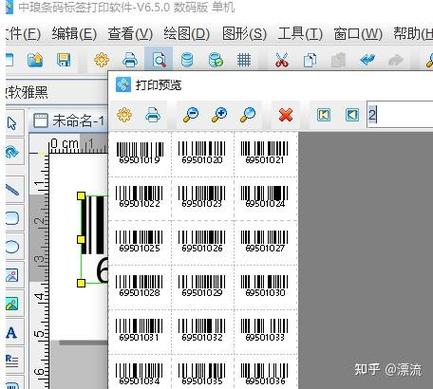Select the blue insert picture tool
This screenshot has width=433, height=389.
click(12, 276)
